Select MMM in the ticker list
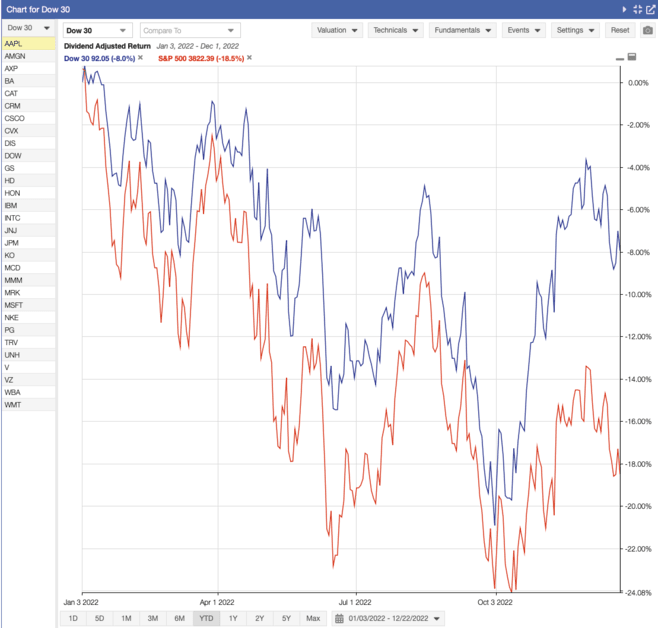This screenshot has width=658, height=628. point(29,280)
